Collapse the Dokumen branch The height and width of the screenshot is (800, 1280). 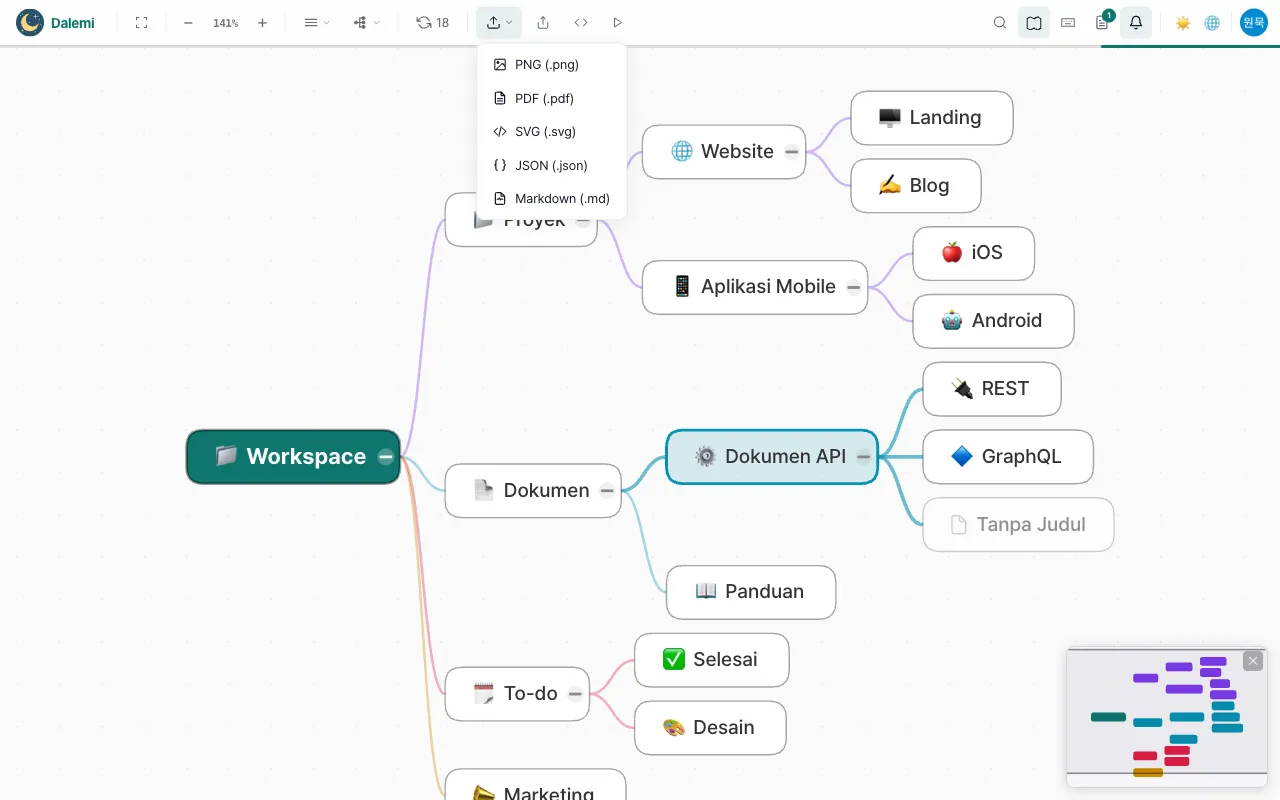tap(607, 490)
